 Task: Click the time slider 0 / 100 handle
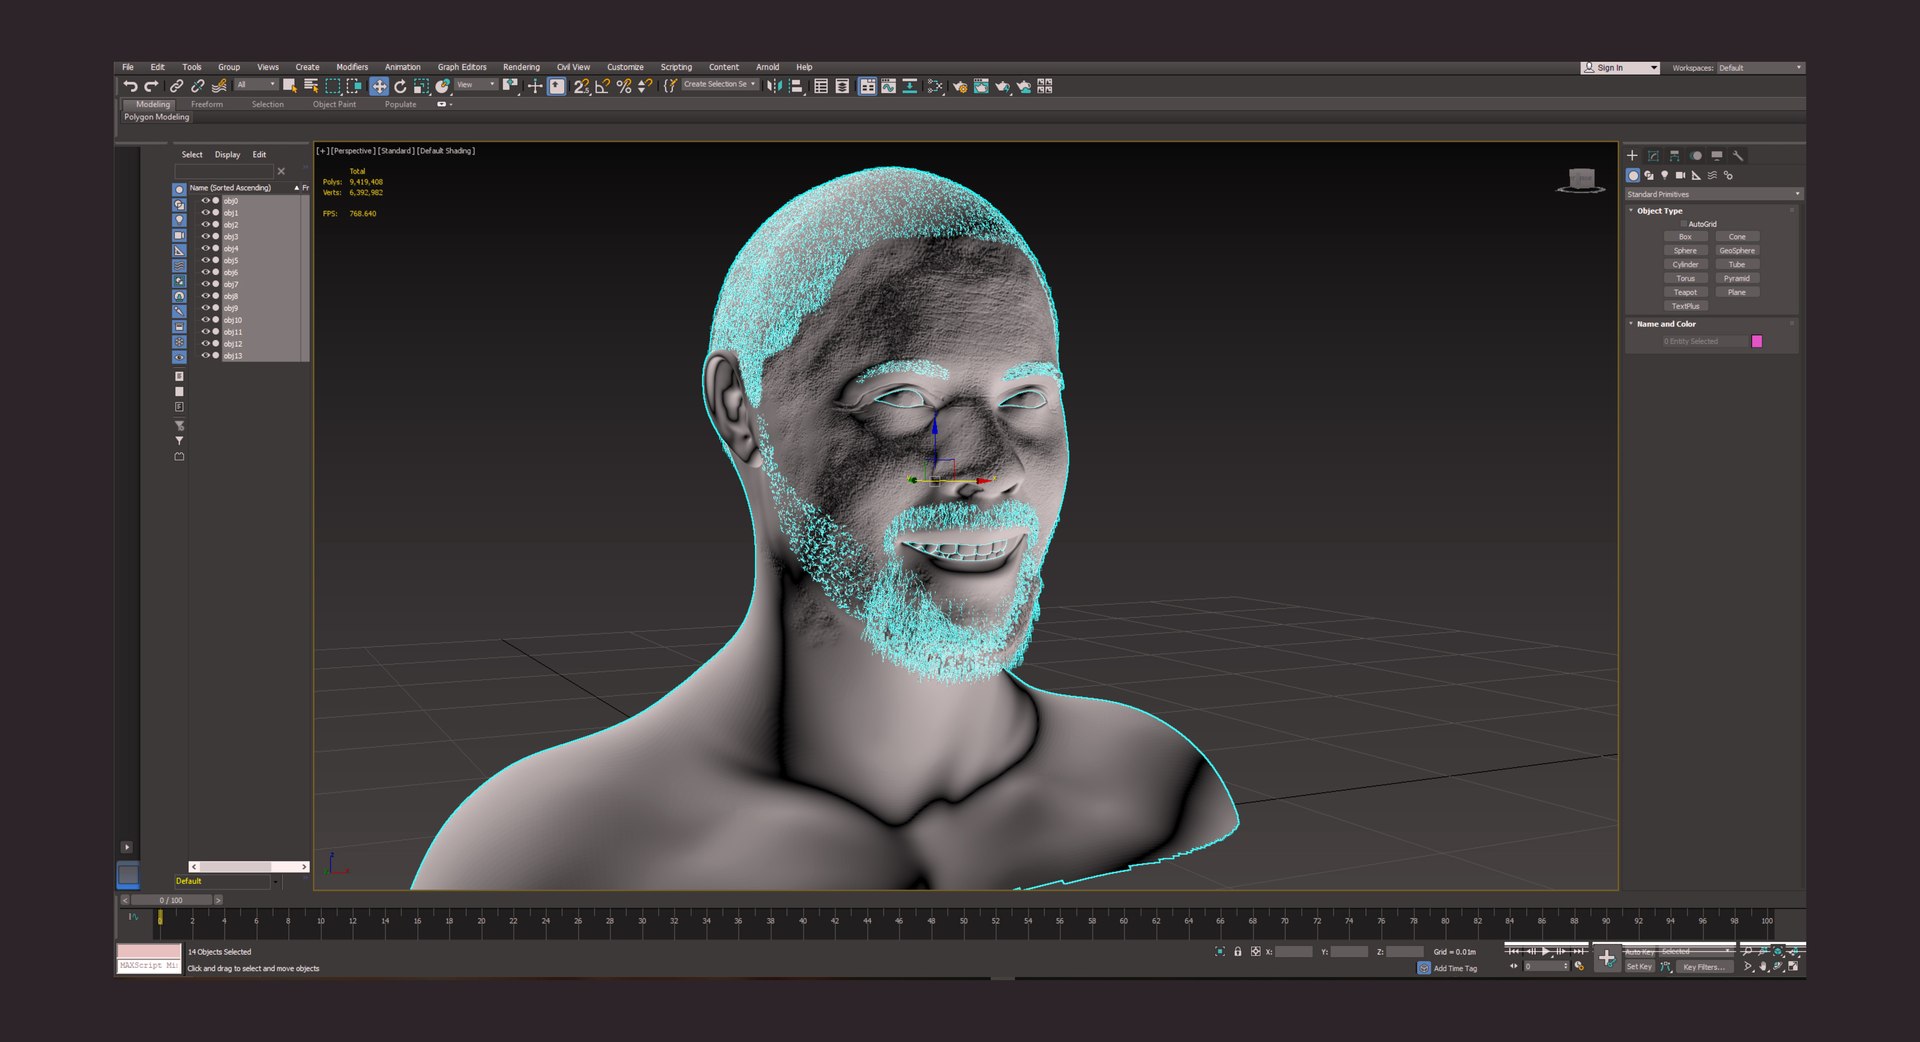pyautogui.click(x=170, y=900)
